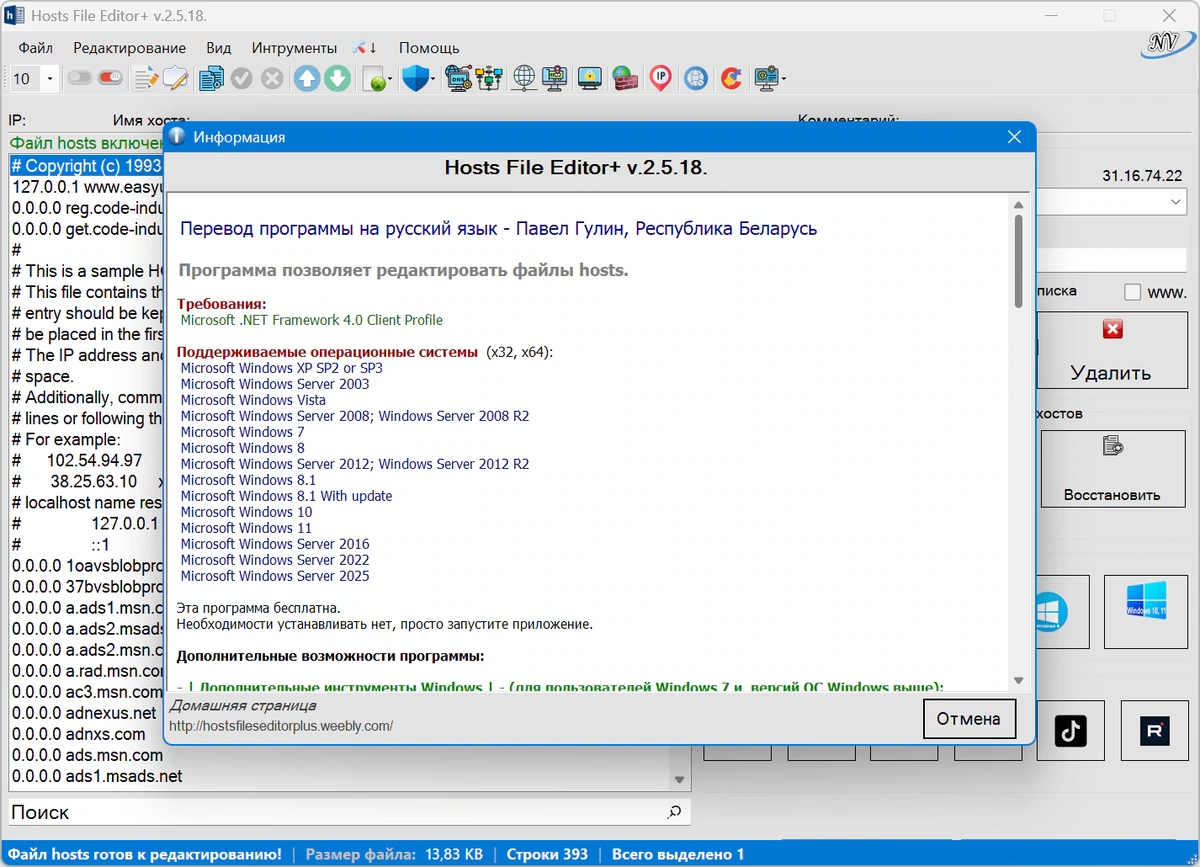Viewport: 1200px width, 867px height.
Task: Click the green circle page icon
Action: click(x=375, y=79)
